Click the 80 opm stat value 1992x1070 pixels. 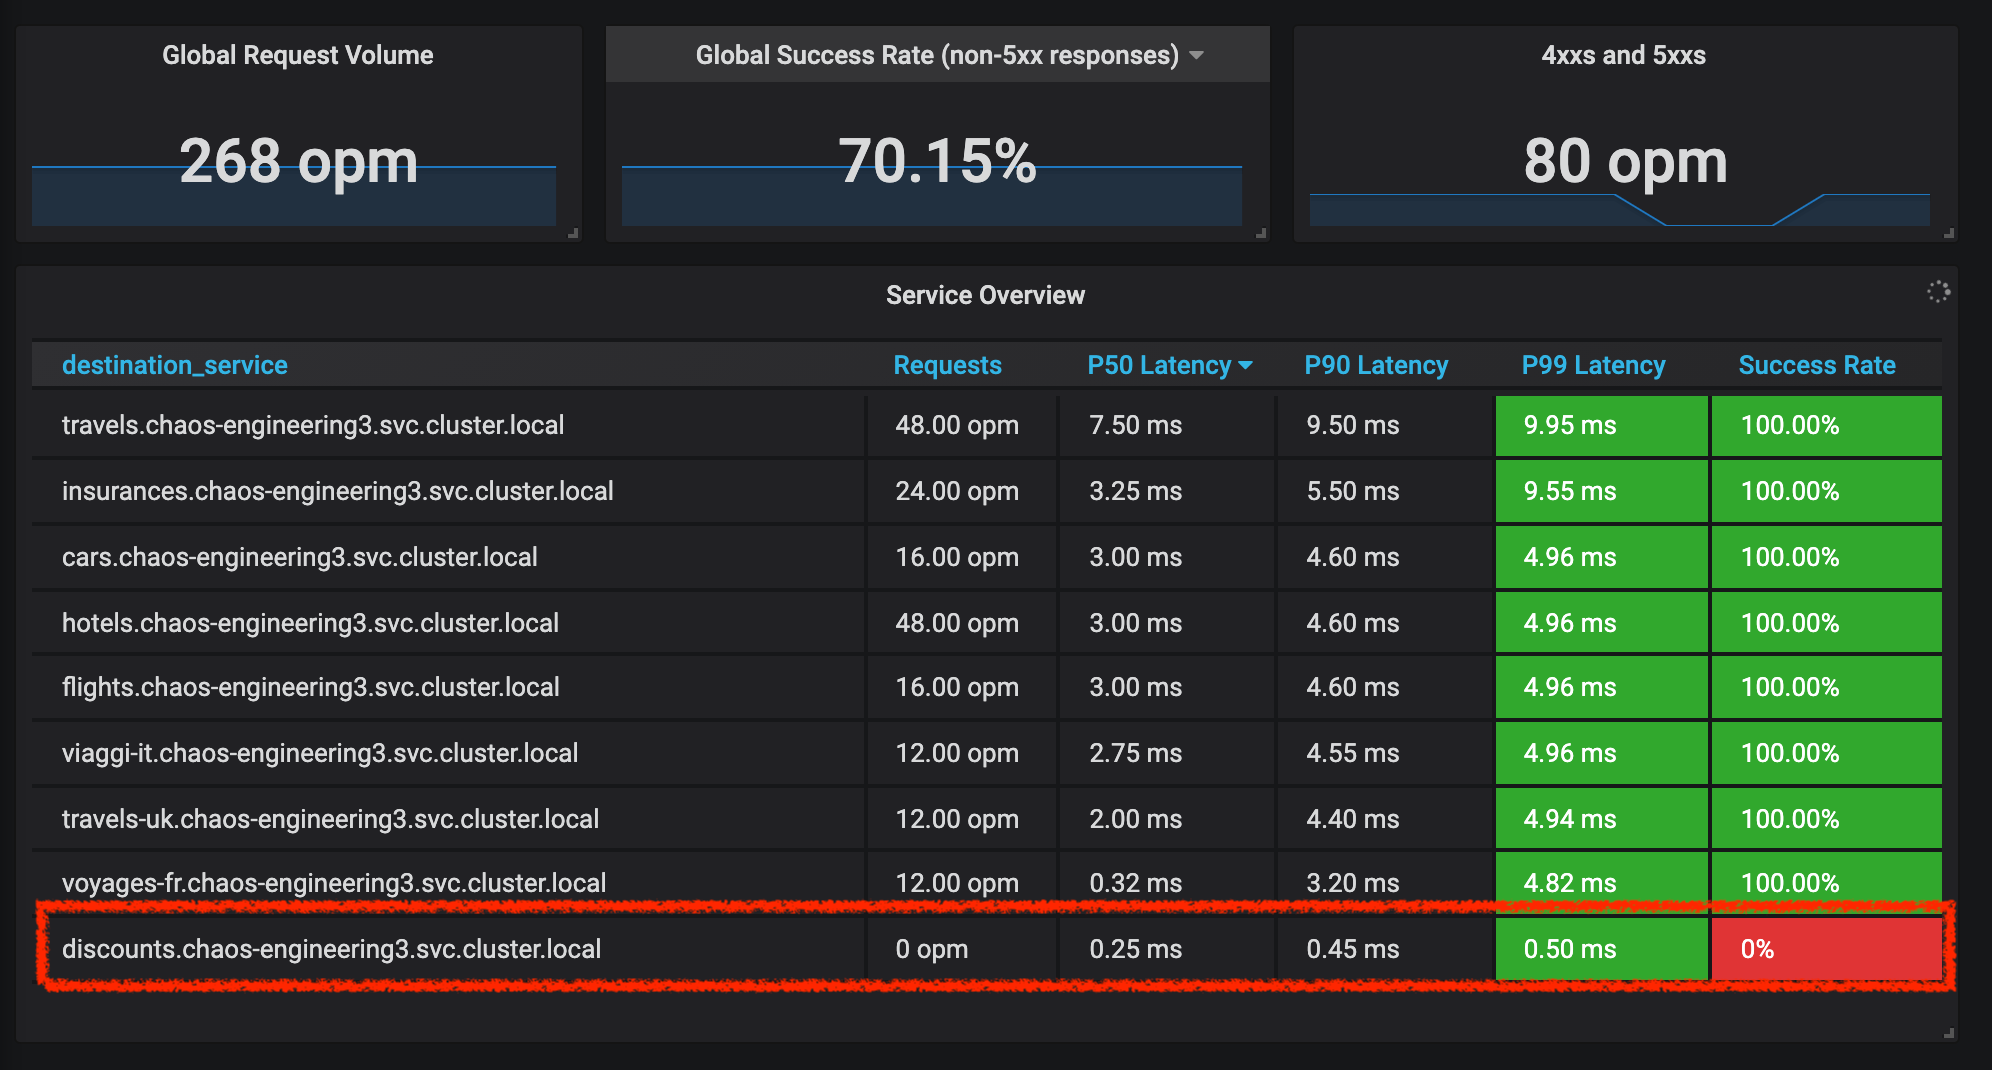point(1625,161)
